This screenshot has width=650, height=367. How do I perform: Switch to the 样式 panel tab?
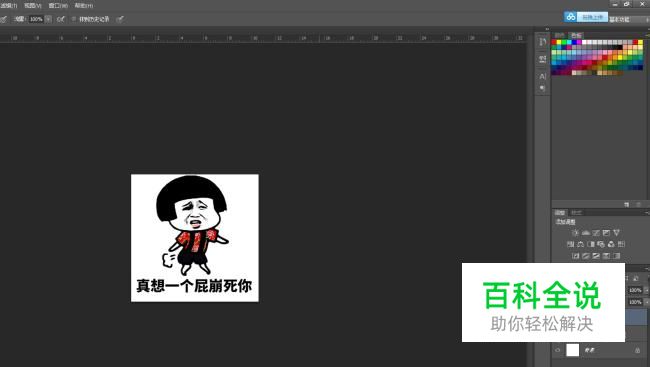(x=576, y=213)
